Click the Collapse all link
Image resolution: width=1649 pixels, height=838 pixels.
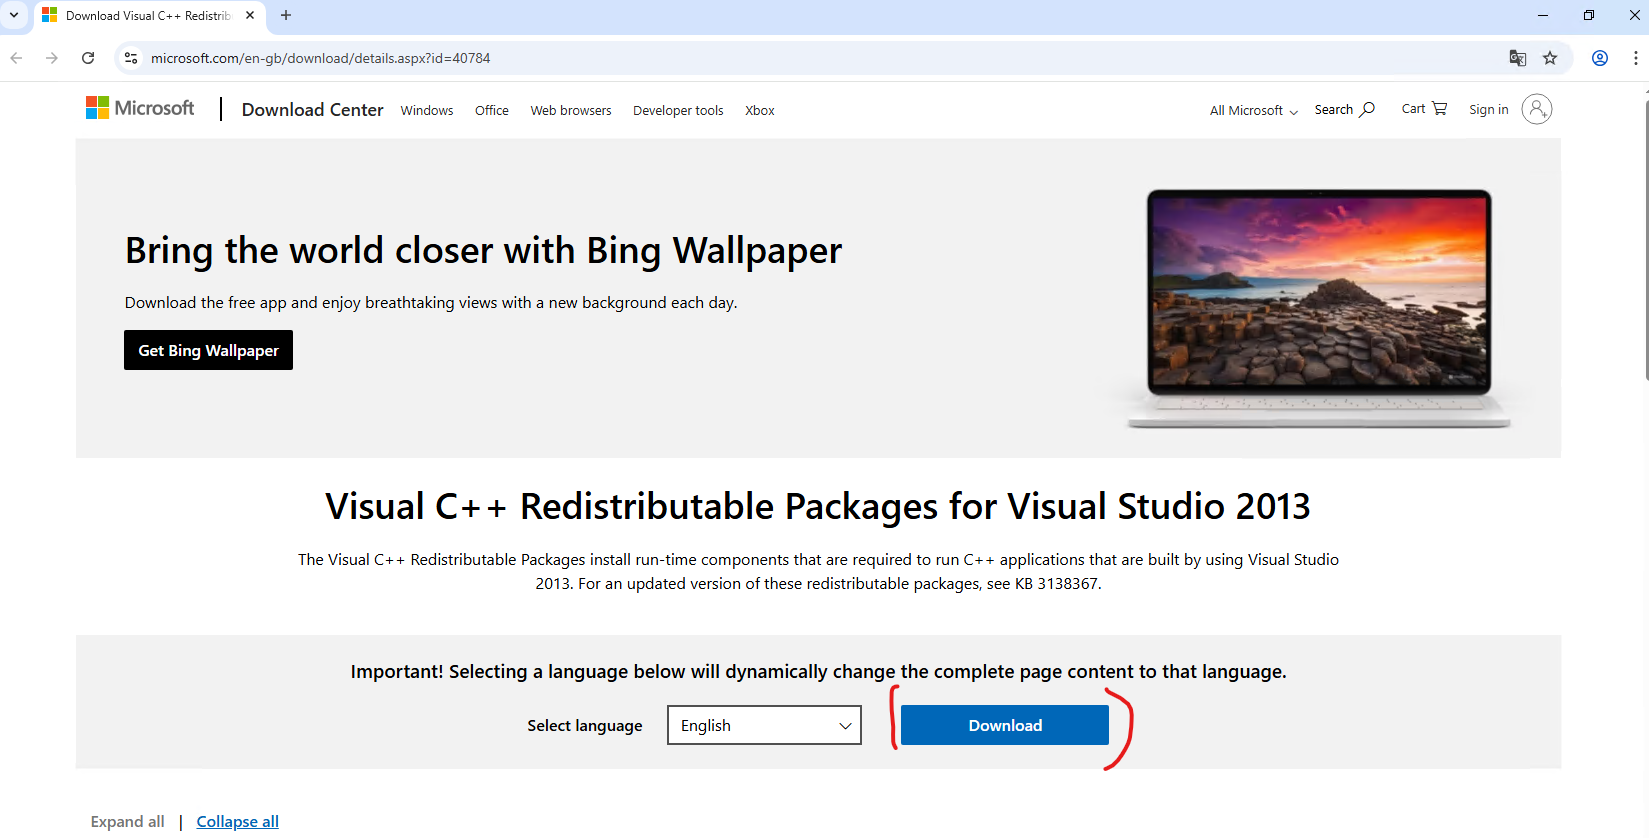237,821
